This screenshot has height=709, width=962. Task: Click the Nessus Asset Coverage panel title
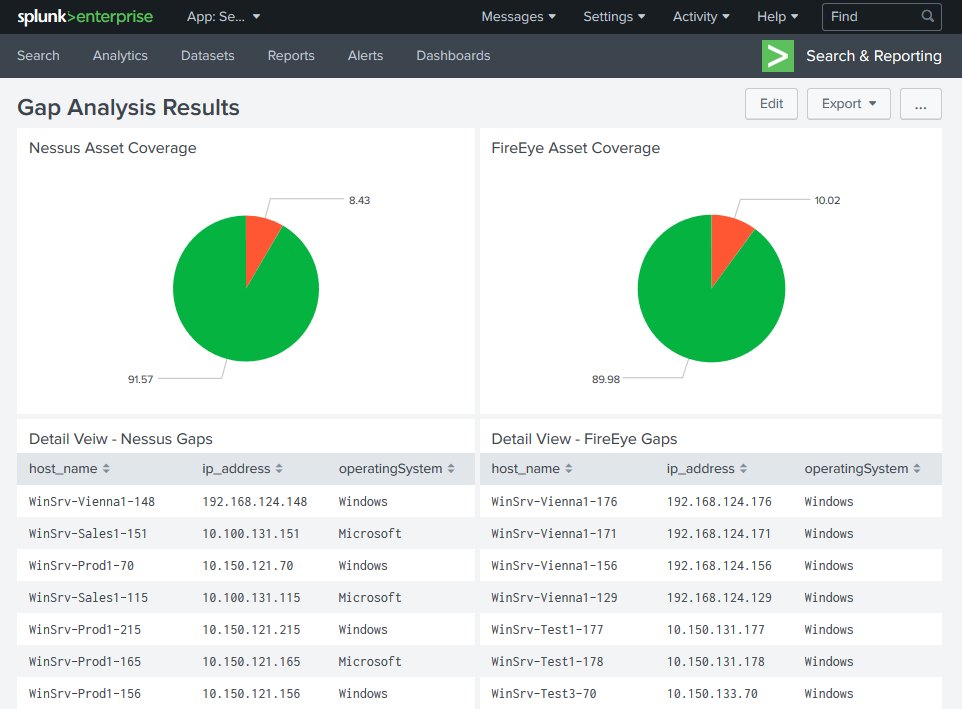tap(113, 148)
